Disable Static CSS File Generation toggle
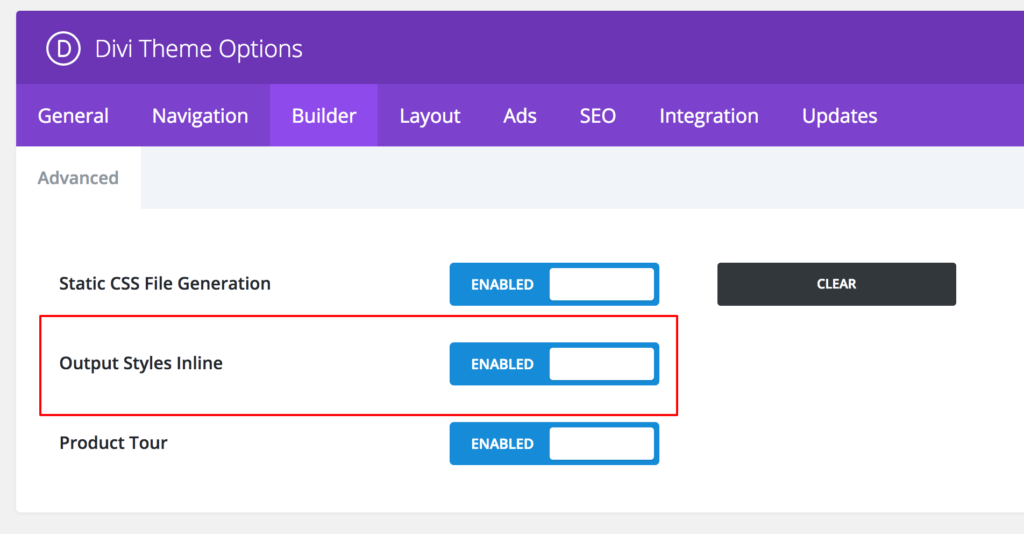The height and width of the screenshot is (534, 1024). (554, 284)
